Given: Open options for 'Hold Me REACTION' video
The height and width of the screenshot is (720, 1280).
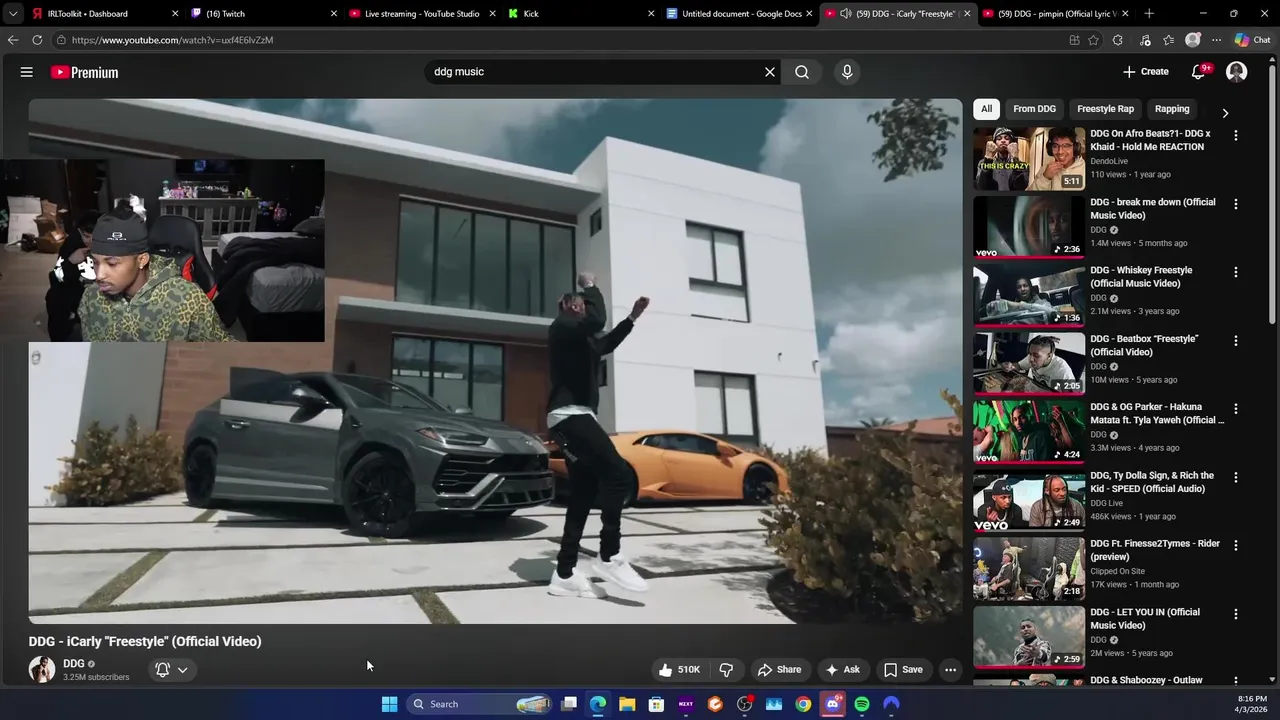Looking at the screenshot, I should (x=1235, y=135).
